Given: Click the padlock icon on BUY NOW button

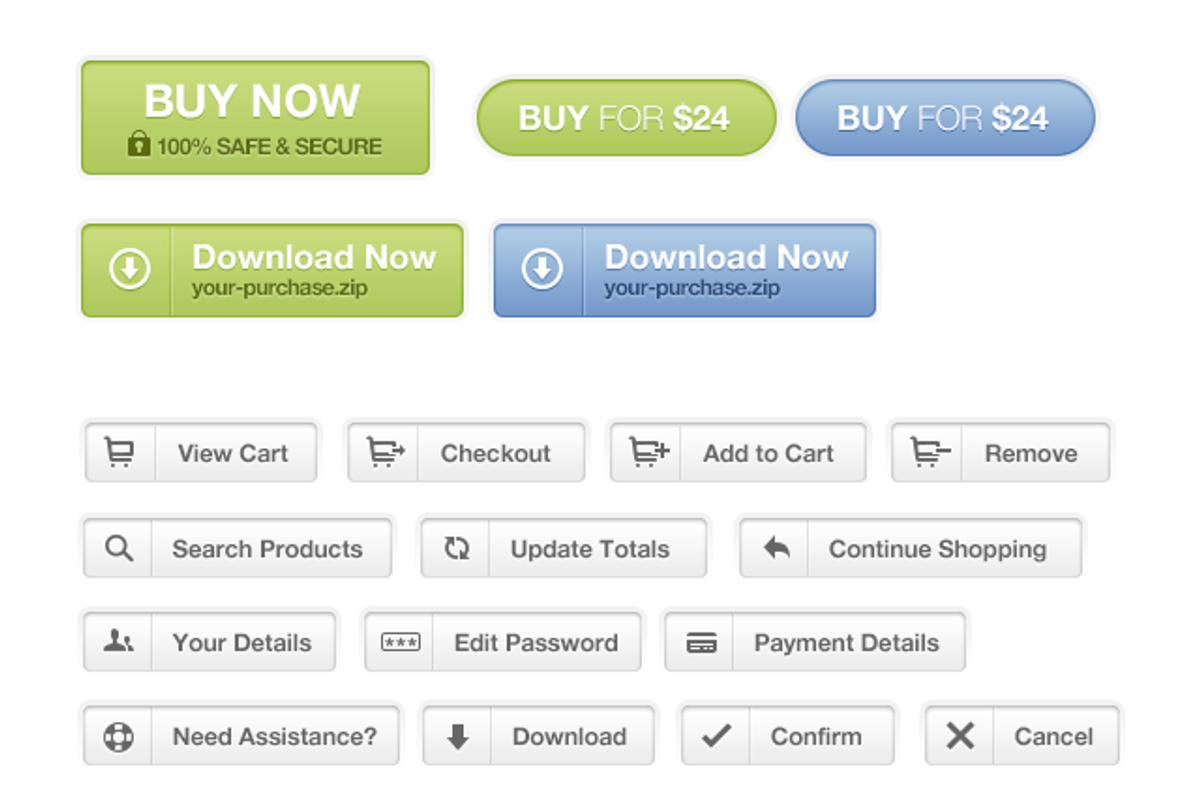Looking at the screenshot, I should pos(139,144).
